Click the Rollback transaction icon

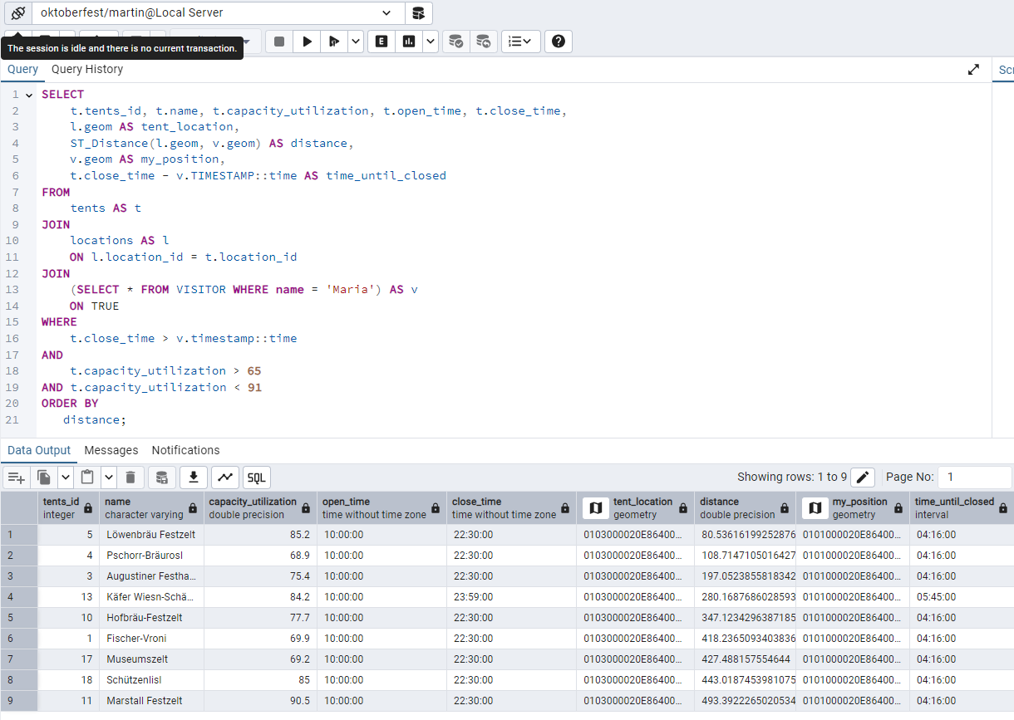click(x=483, y=41)
